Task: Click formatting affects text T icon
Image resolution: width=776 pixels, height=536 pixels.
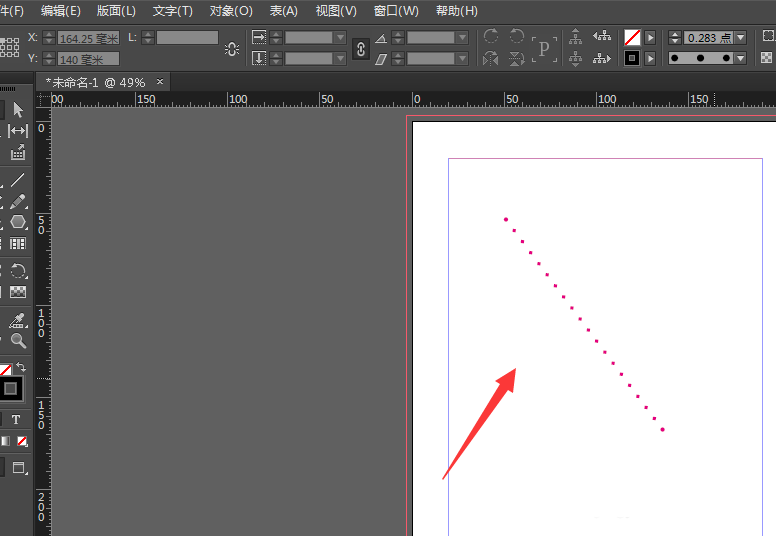Action: (x=16, y=420)
